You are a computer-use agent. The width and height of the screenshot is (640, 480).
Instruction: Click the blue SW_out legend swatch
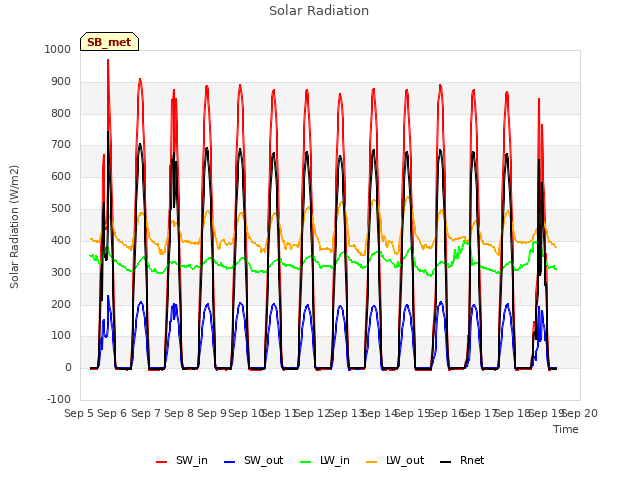tap(230, 462)
